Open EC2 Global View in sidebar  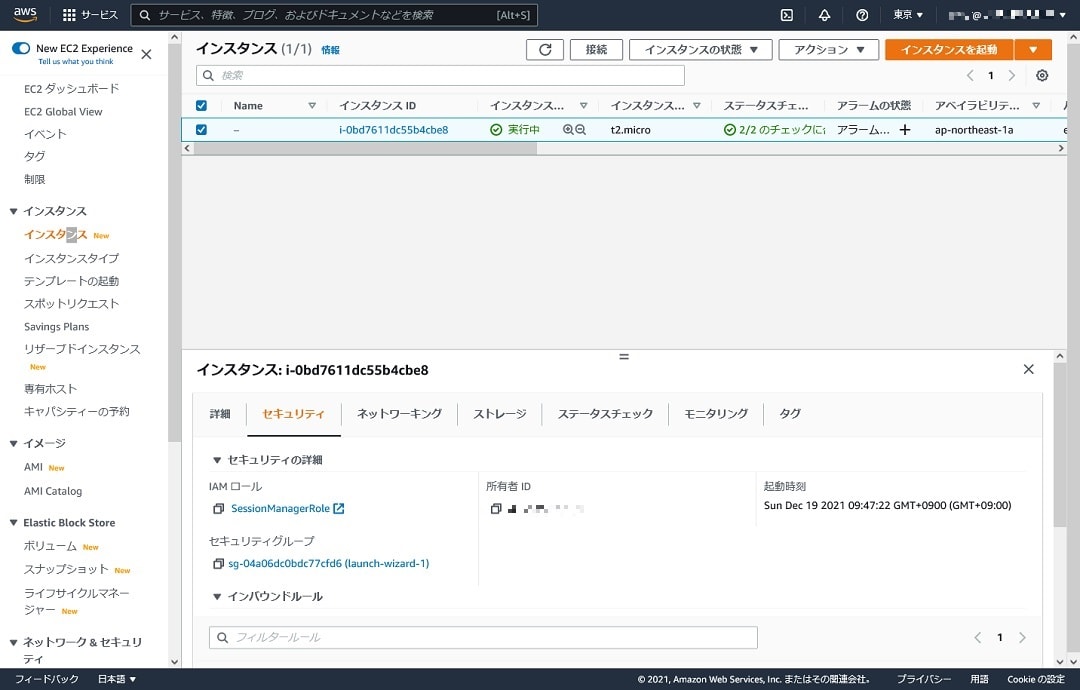[63, 112]
